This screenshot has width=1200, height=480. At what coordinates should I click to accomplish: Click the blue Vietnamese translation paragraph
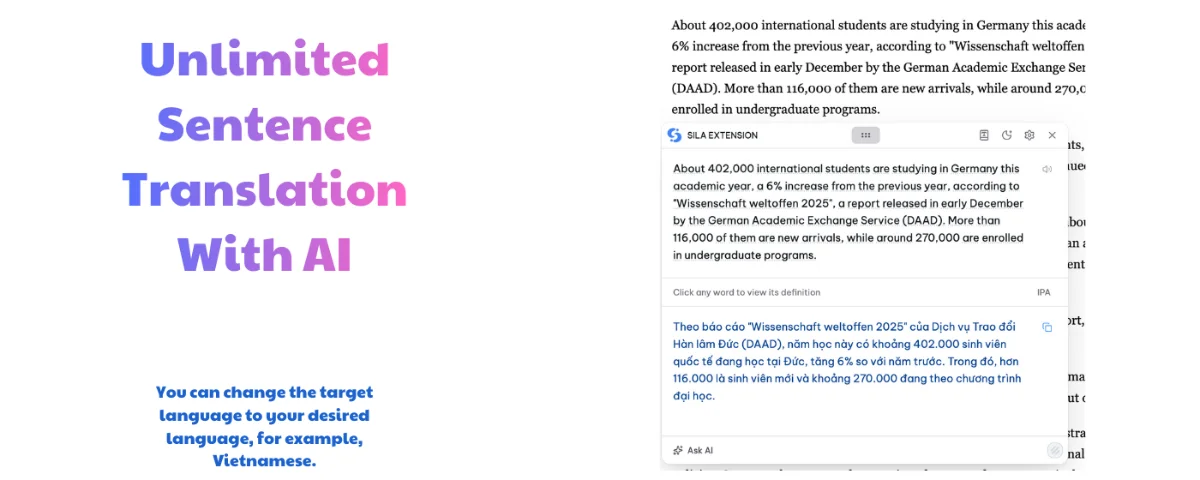(x=847, y=361)
